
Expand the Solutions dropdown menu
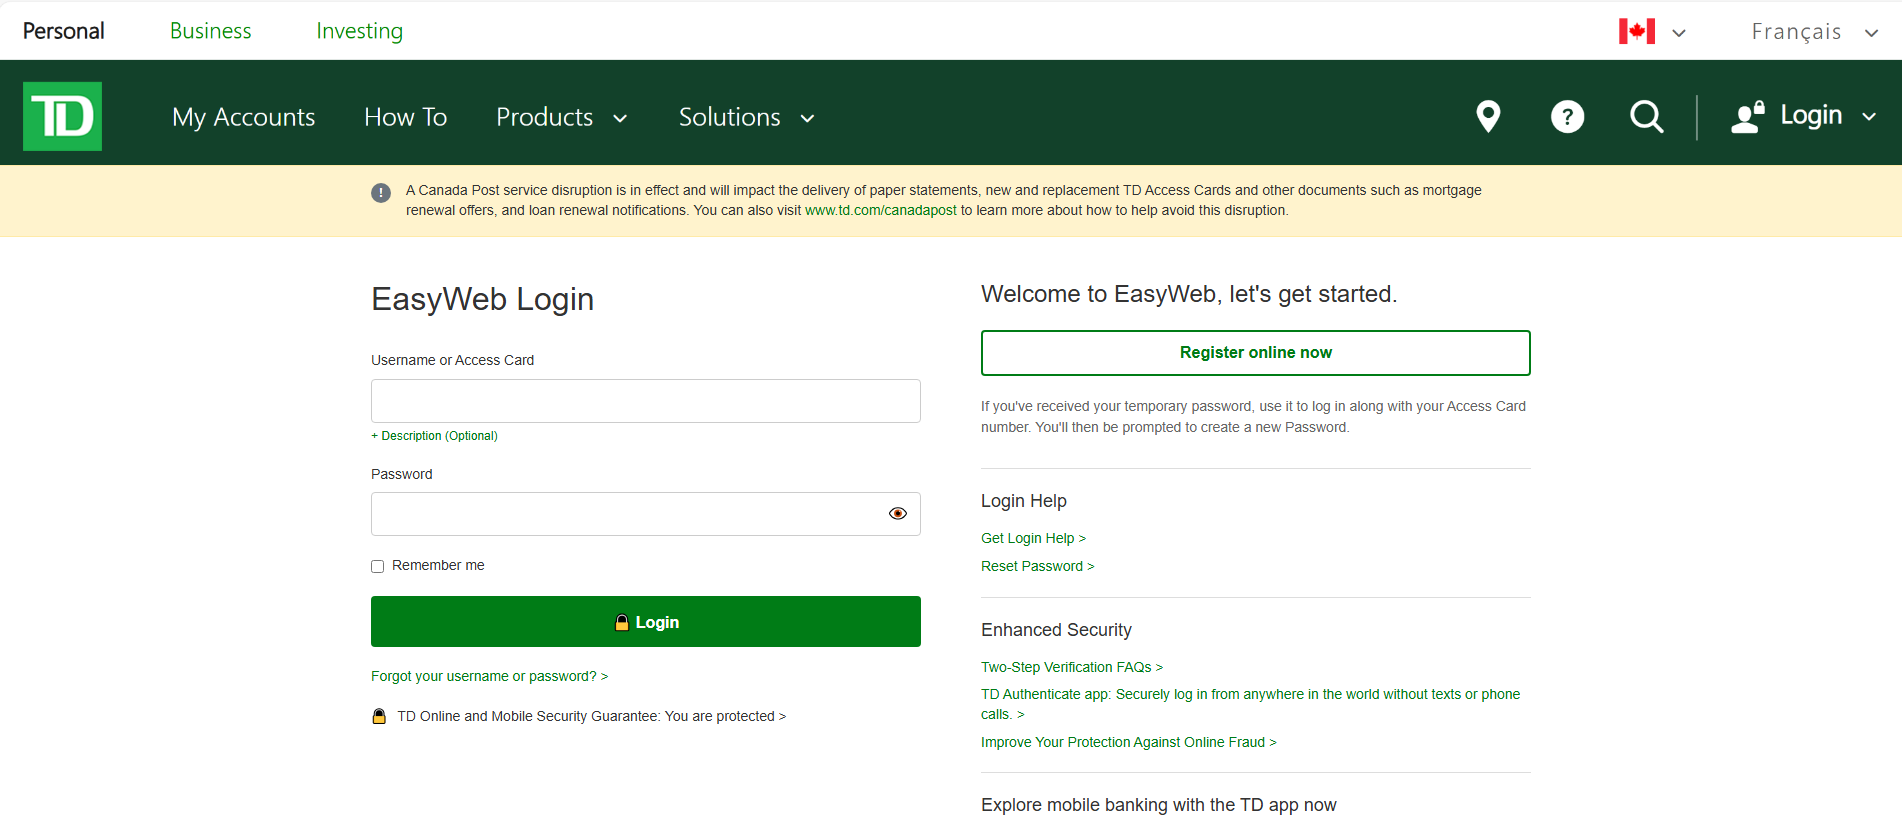(747, 117)
